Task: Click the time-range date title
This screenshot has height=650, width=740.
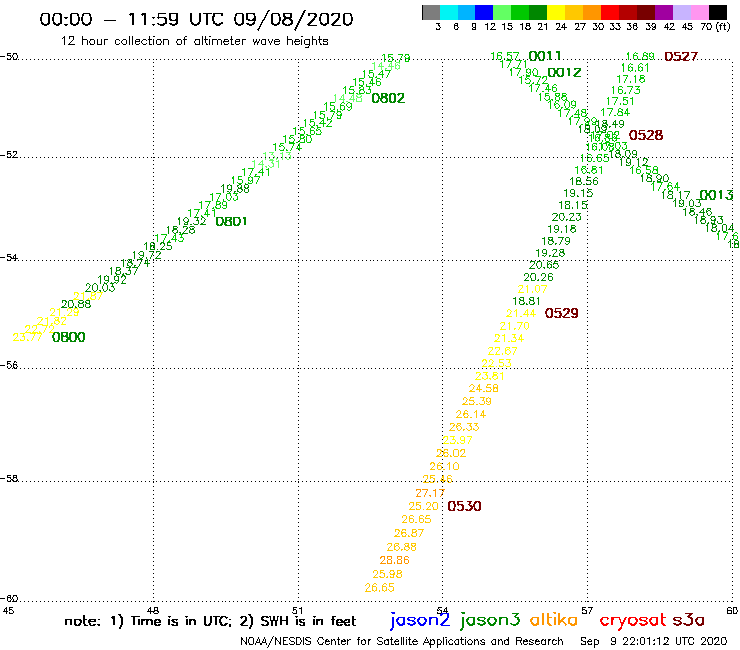Action: pos(196,19)
